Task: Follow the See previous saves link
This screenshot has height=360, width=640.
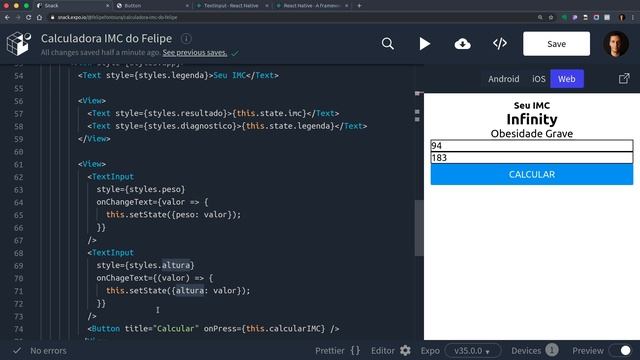Action: [x=195, y=53]
